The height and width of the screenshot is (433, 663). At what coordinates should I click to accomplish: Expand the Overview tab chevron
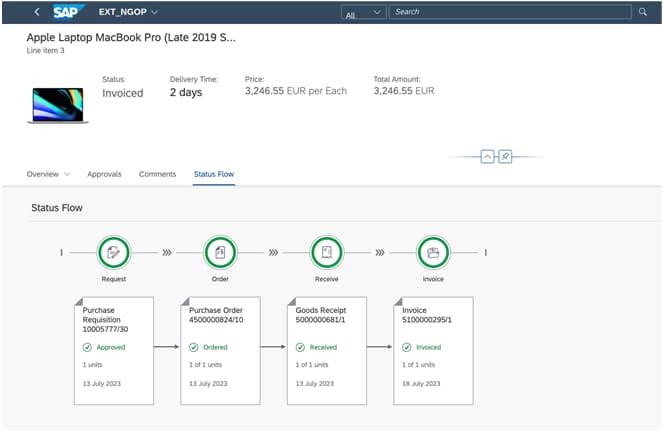(67, 174)
